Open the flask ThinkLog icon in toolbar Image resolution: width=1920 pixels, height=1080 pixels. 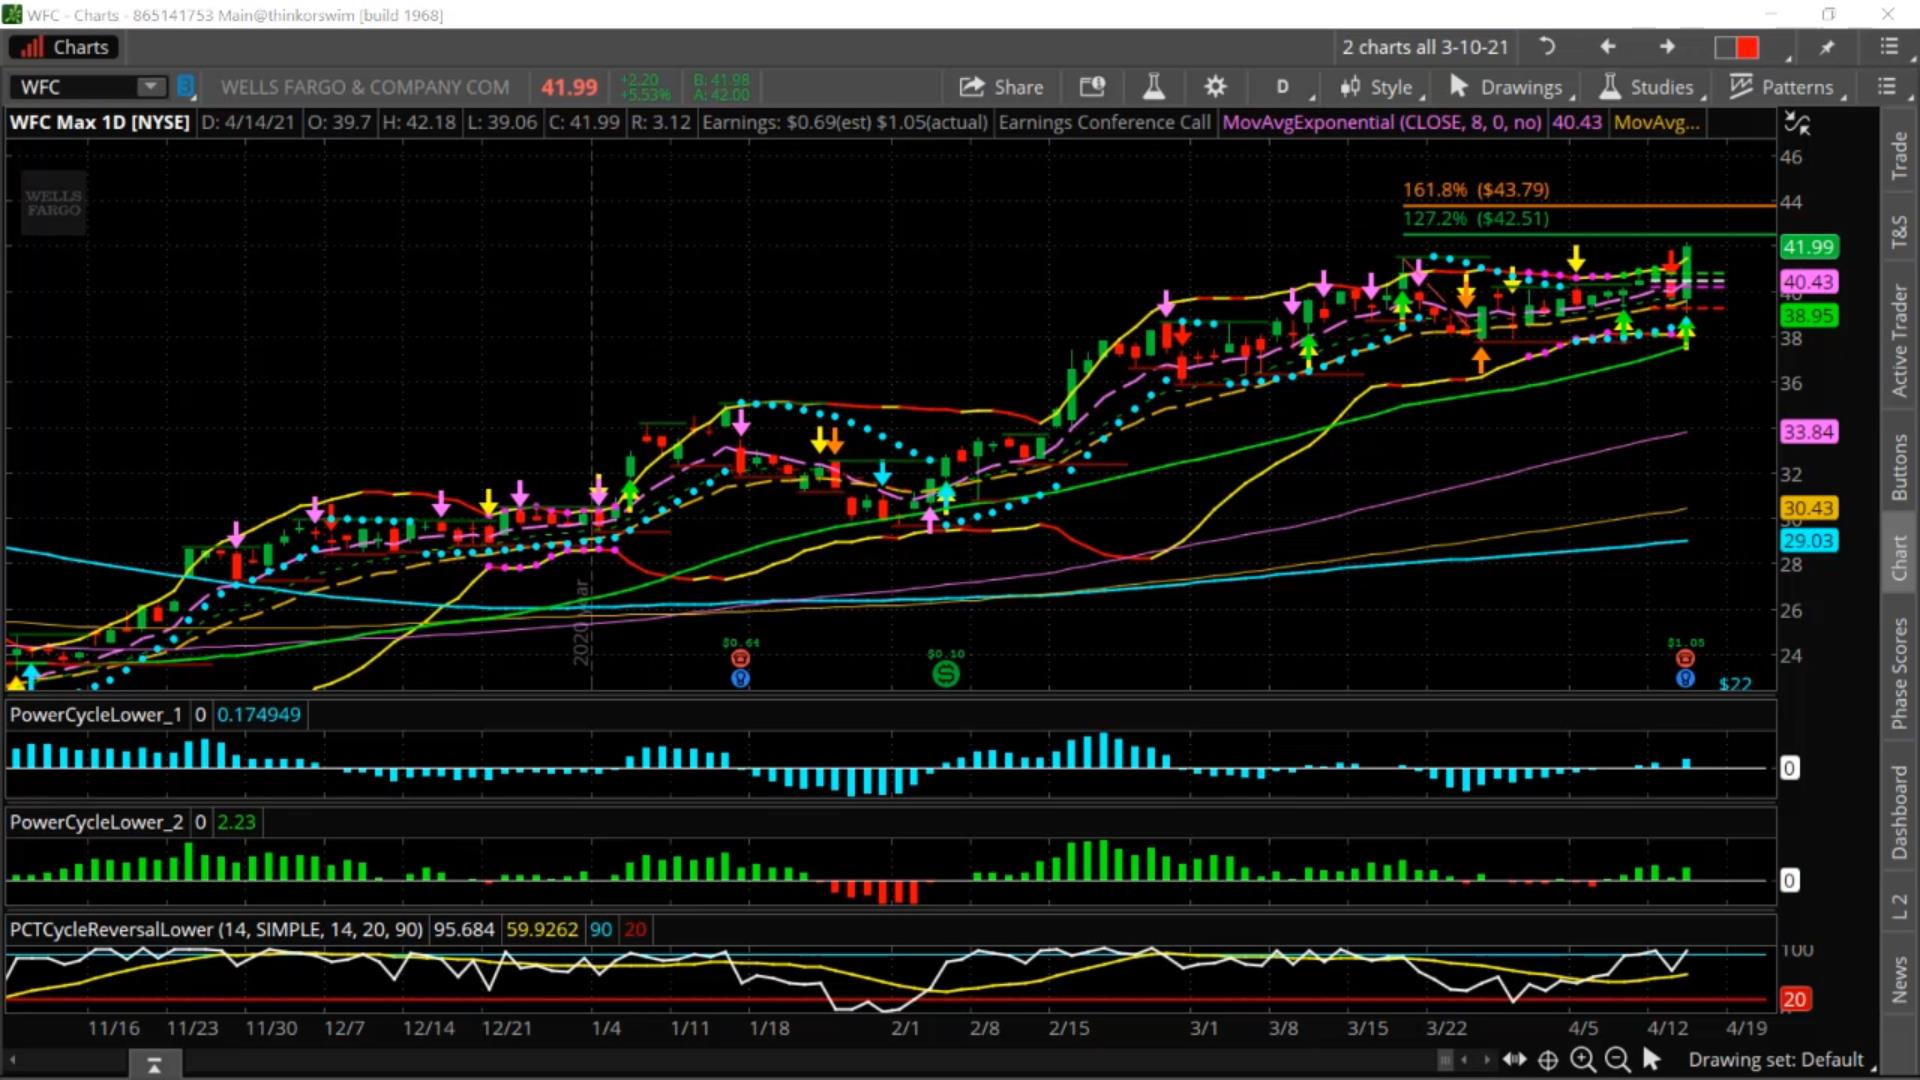coord(1154,87)
